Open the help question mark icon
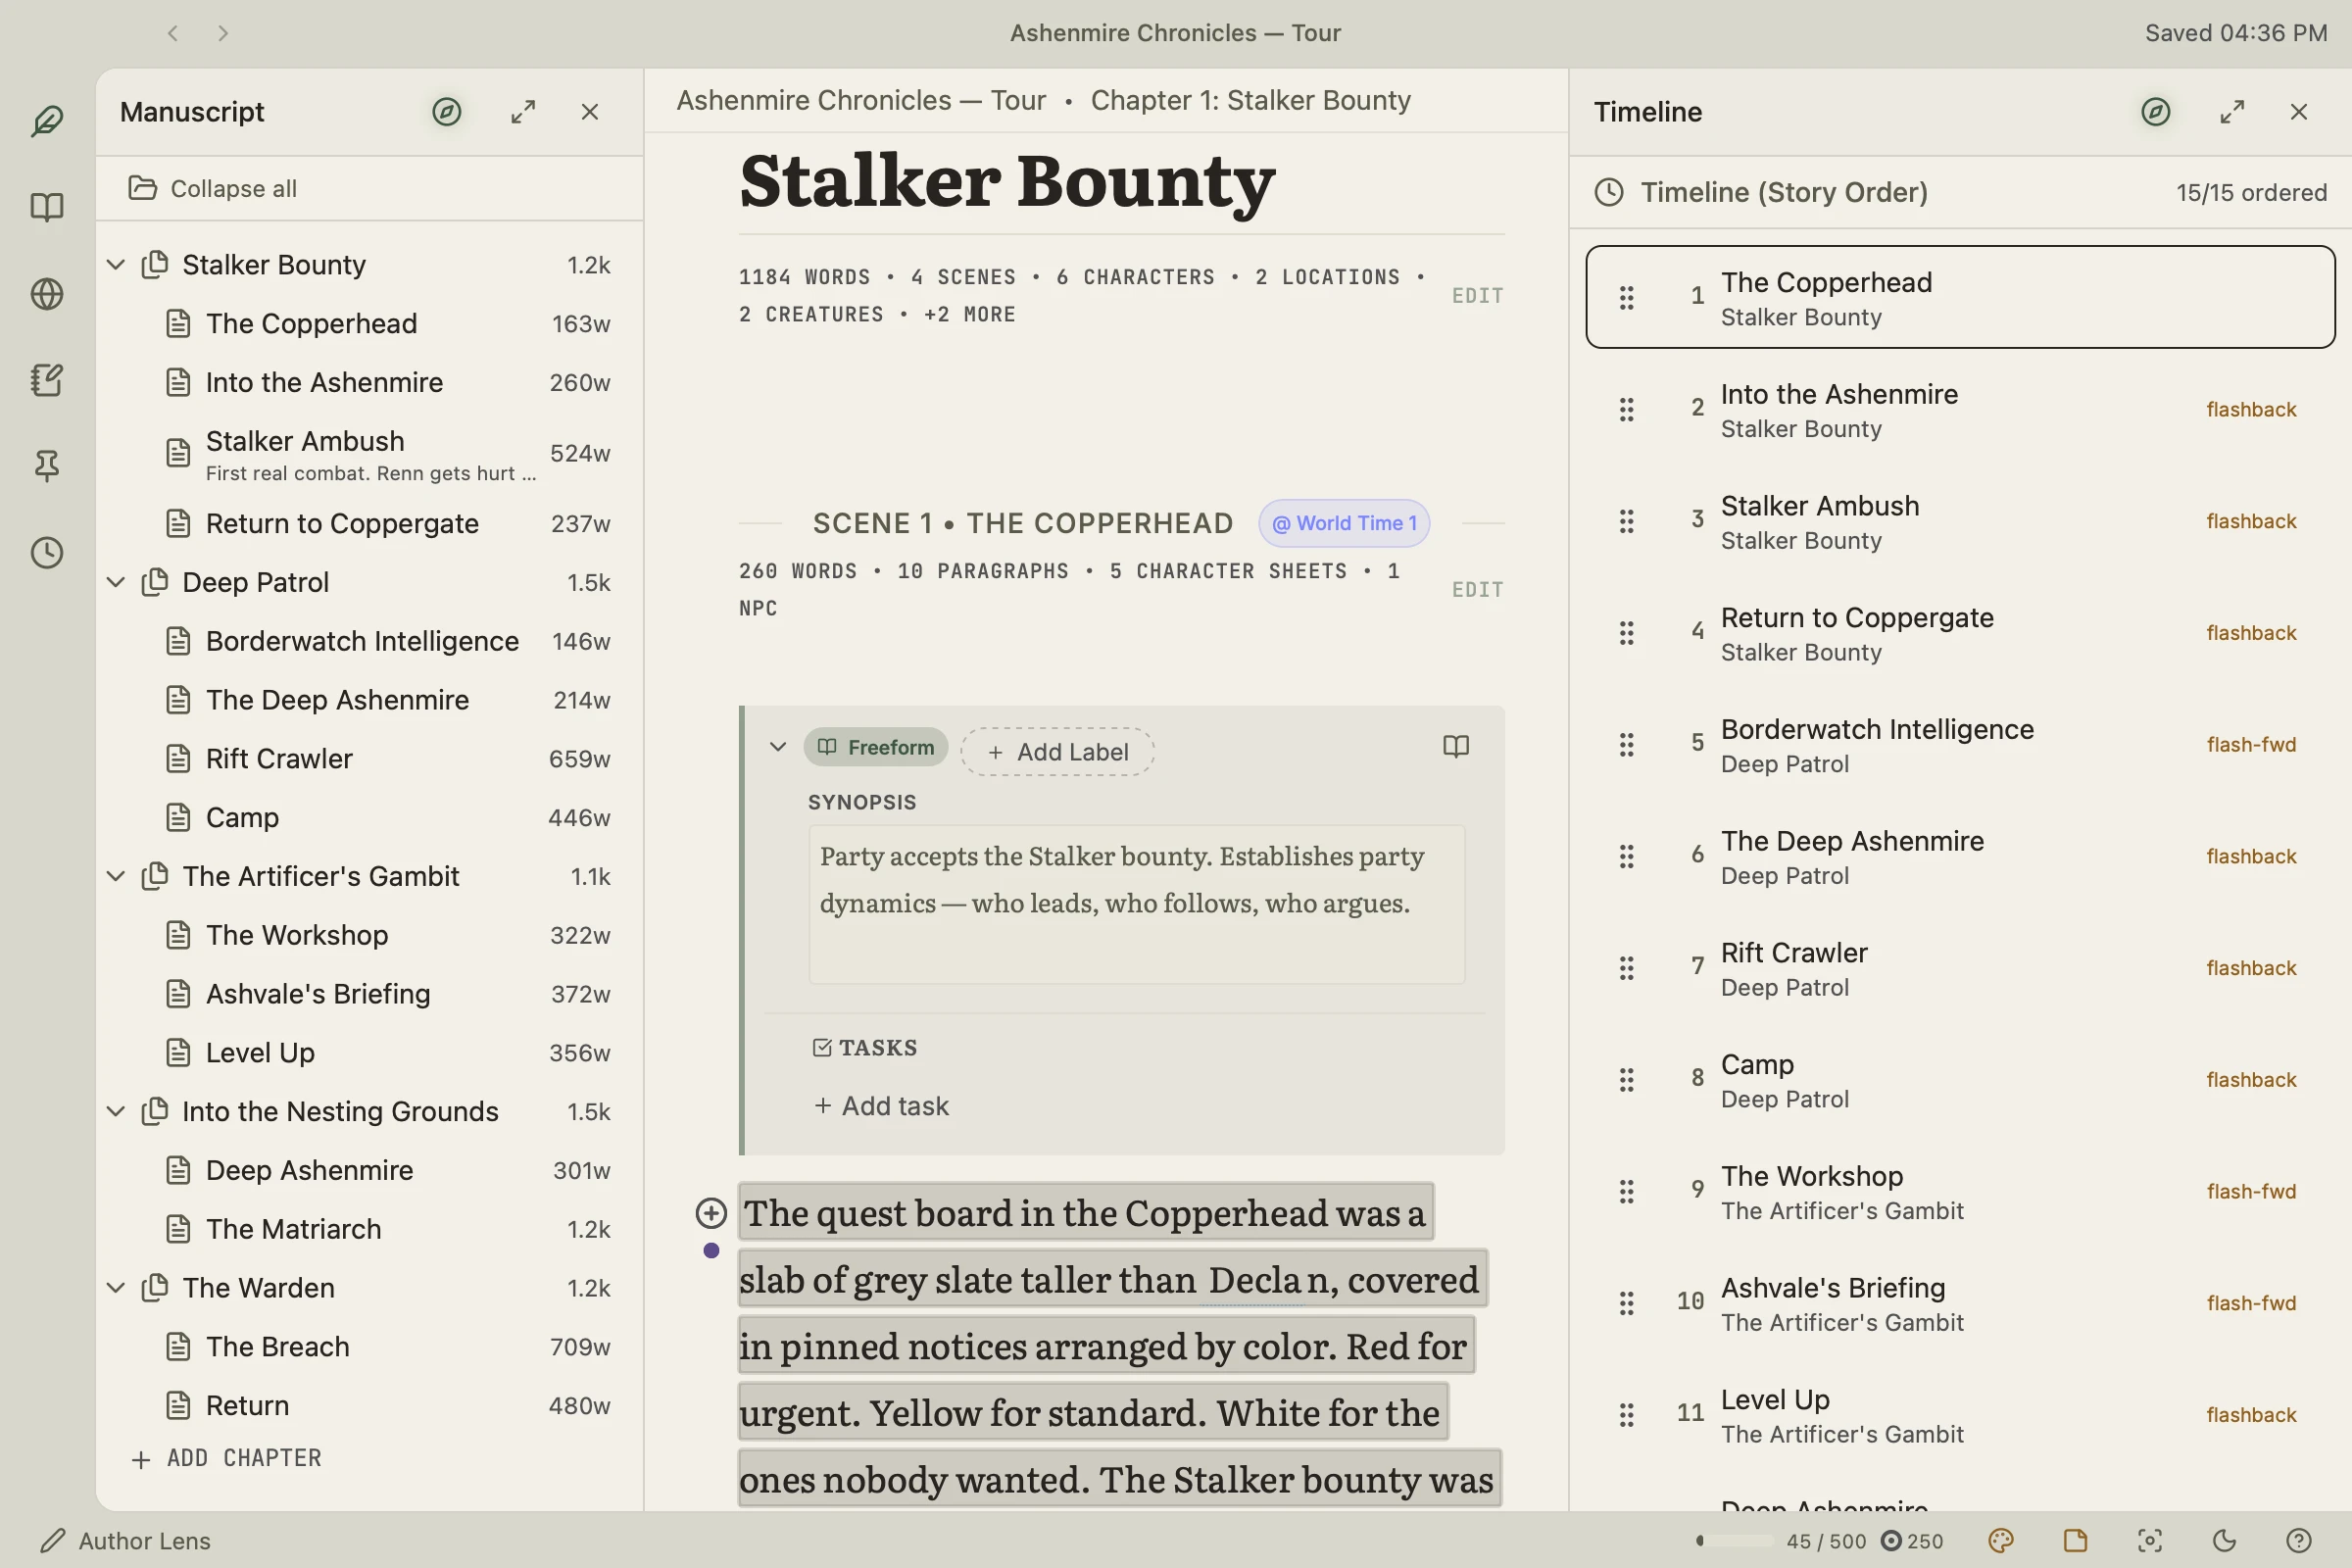Viewport: 2352px width, 1568px height. coord(2299,1541)
